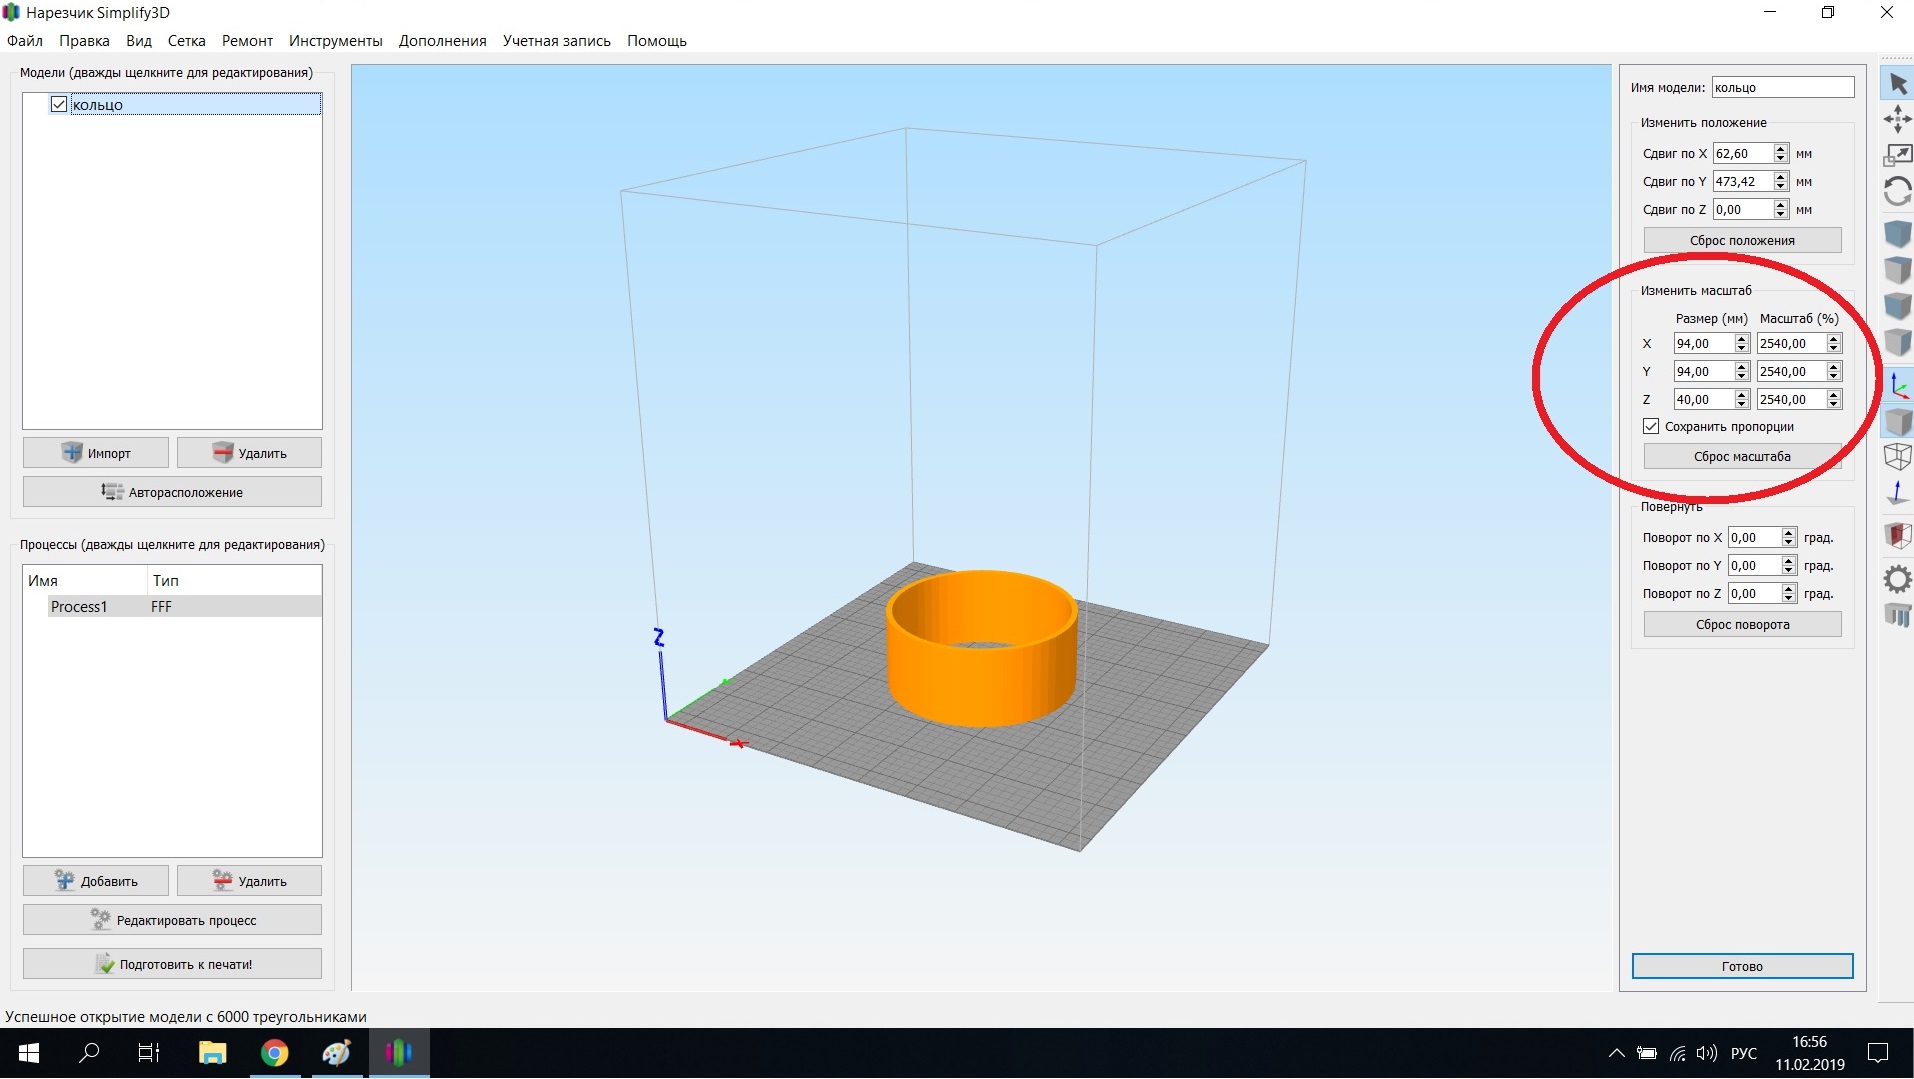
Task: Switch to wireframe view icon
Action: click(x=1897, y=457)
